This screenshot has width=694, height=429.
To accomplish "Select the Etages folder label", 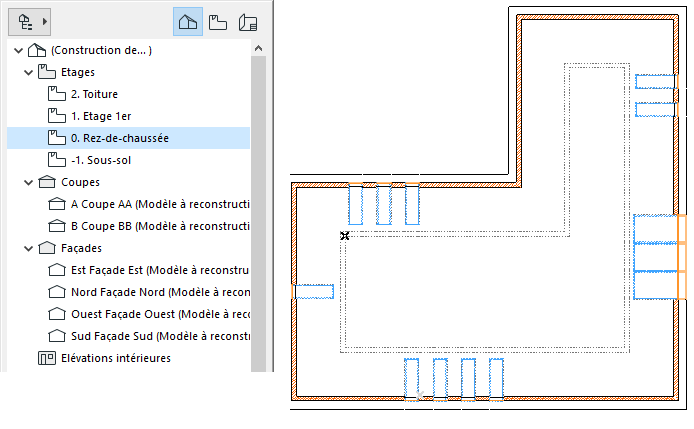I will click(x=78, y=72).
